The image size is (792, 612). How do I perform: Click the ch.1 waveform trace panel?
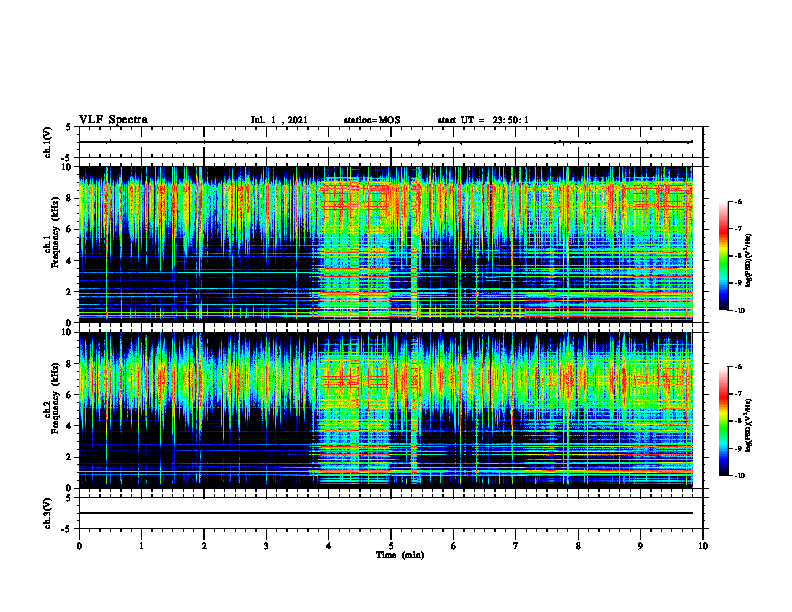pos(391,142)
